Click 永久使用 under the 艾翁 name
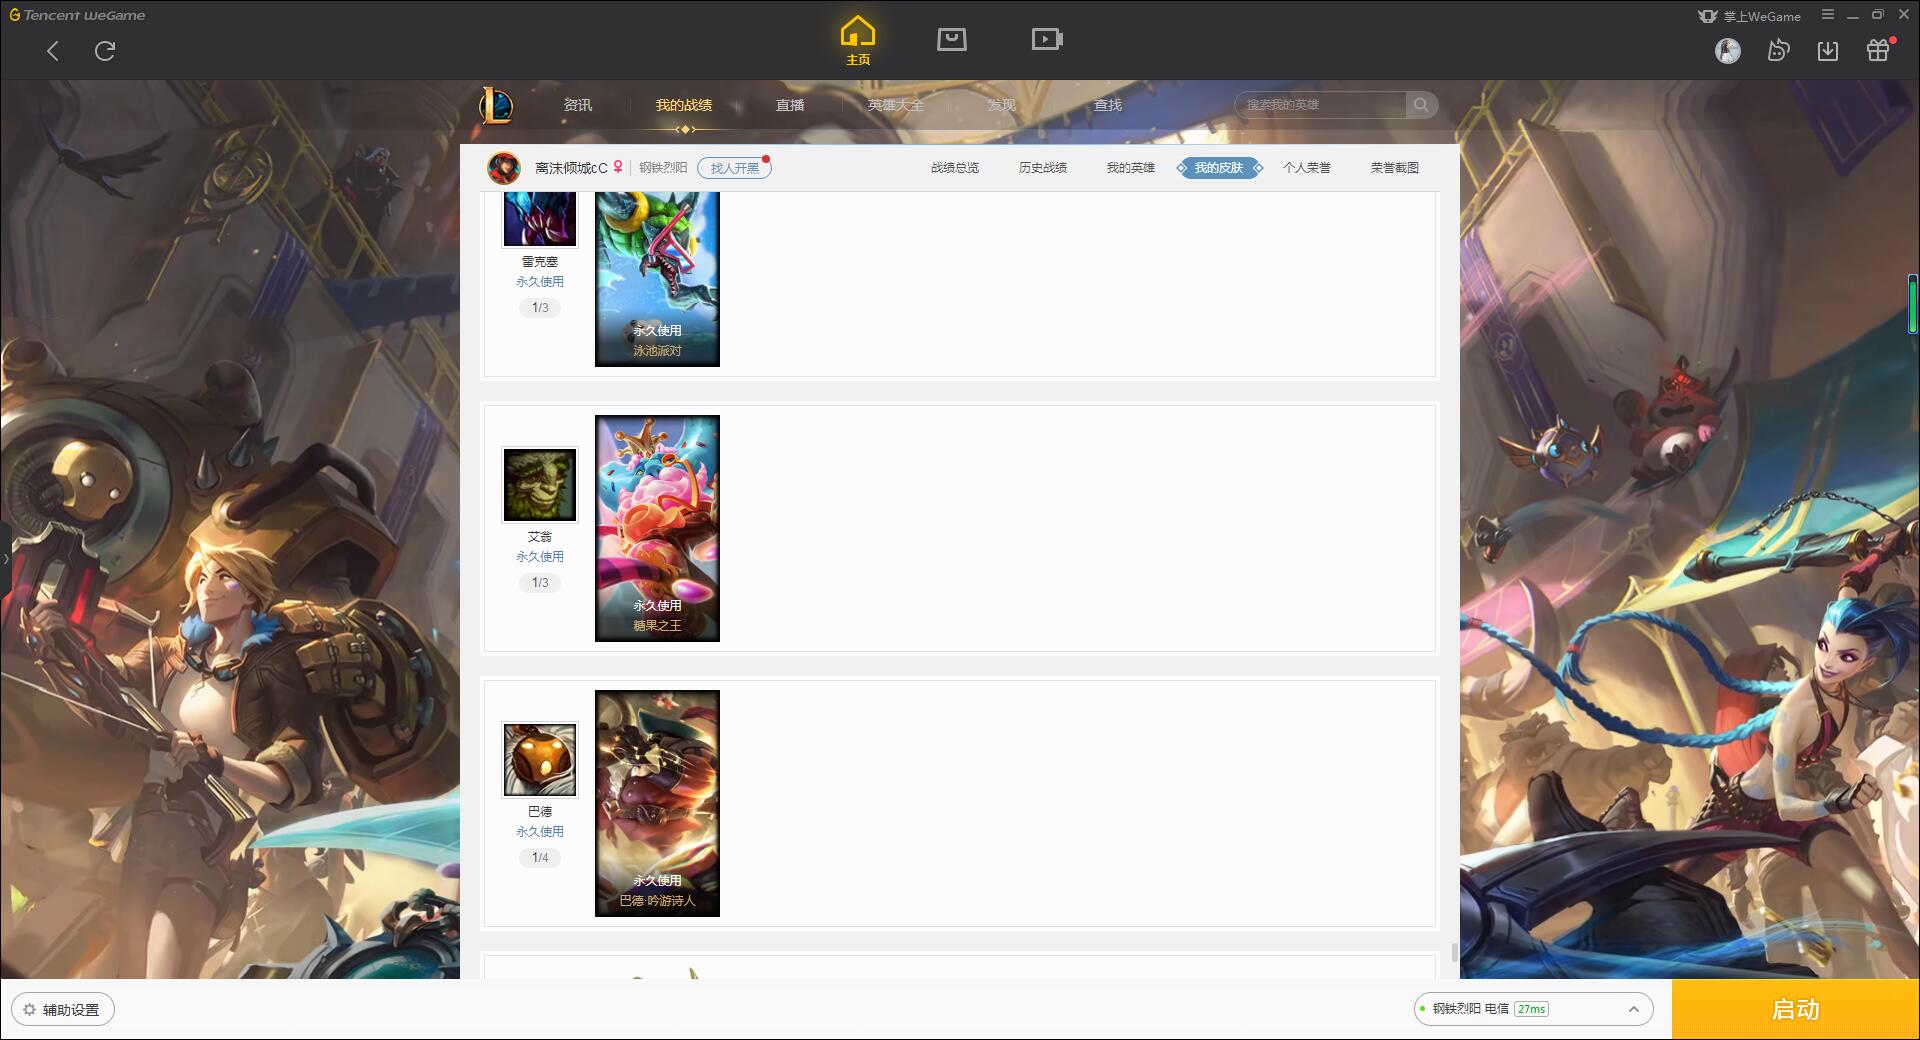Image resolution: width=1920 pixels, height=1040 pixels. (x=540, y=557)
